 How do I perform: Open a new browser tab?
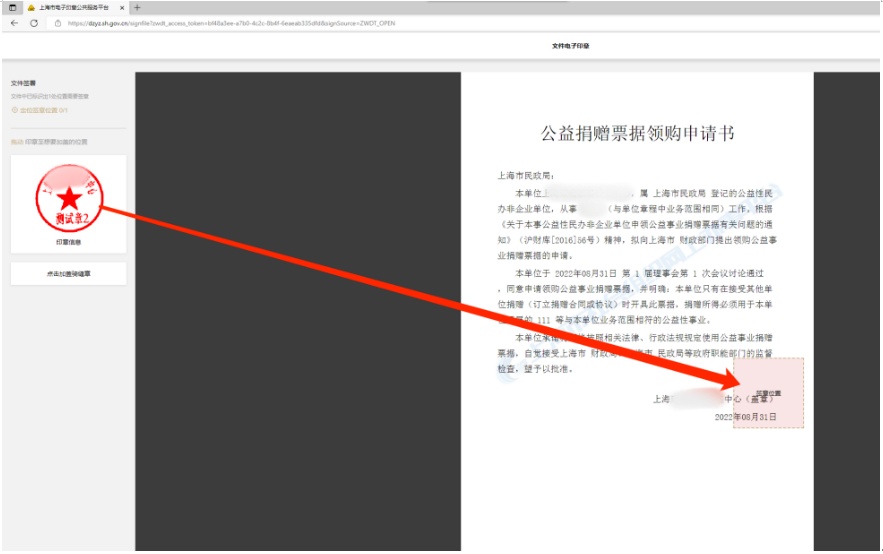[137, 7]
